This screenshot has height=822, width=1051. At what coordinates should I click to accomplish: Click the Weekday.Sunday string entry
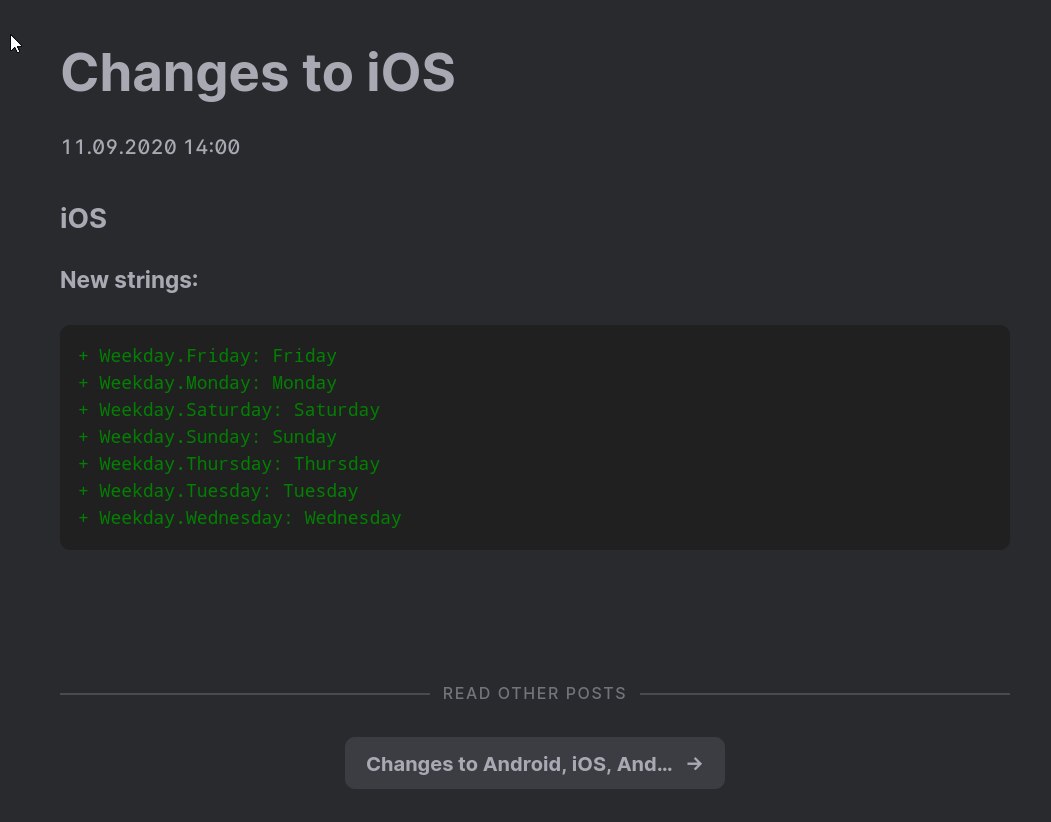click(x=217, y=437)
